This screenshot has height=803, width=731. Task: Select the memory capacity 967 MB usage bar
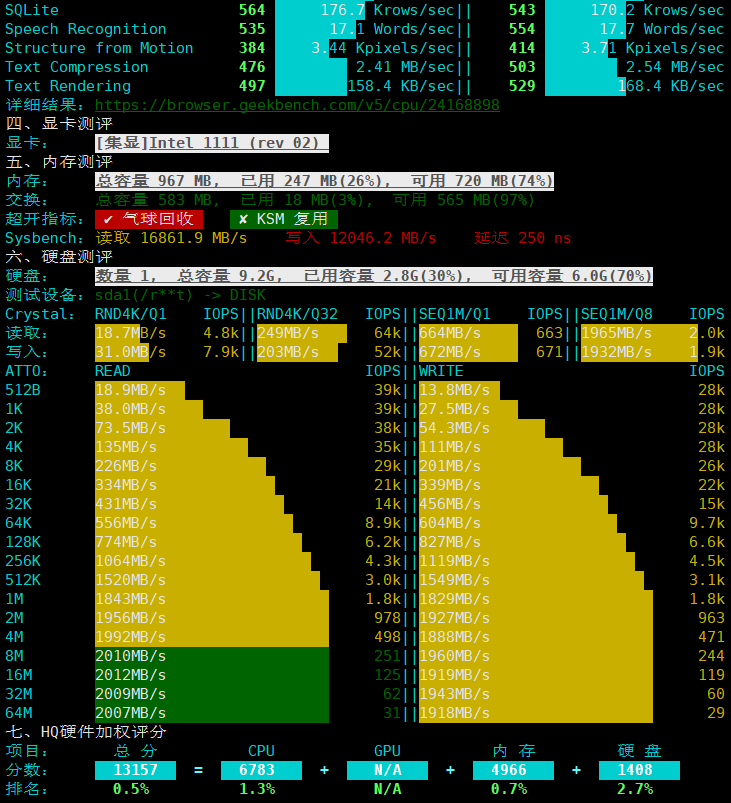pos(324,181)
